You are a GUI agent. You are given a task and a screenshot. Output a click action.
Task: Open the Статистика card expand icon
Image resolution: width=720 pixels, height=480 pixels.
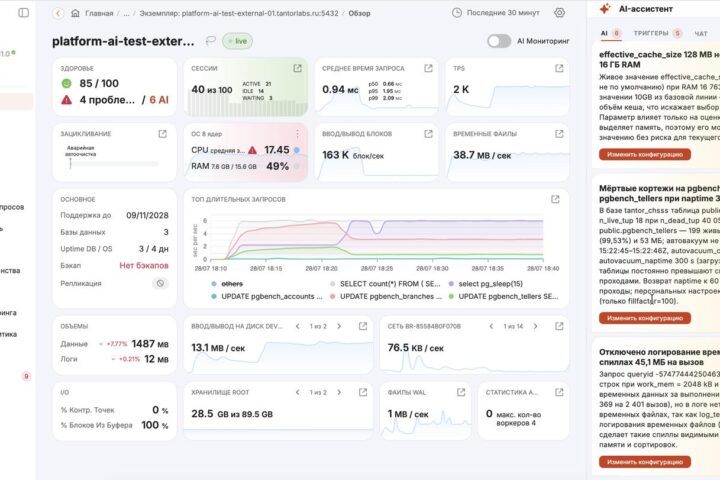pos(559,392)
